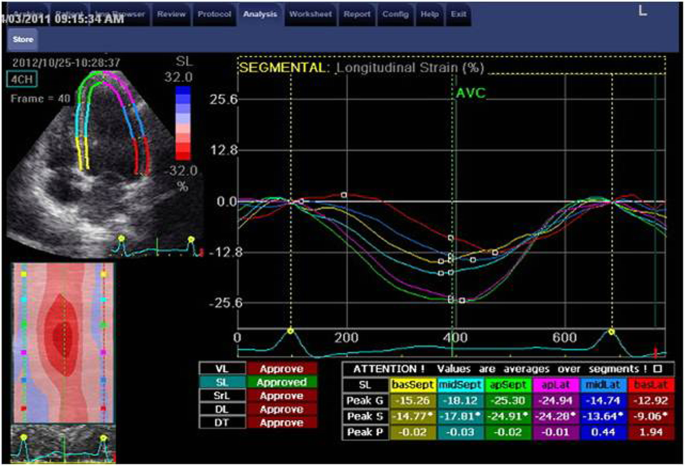The height and width of the screenshot is (466, 685).
Task: Switch to the Protocol tab
Action: pyautogui.click(x=213, y=15)
